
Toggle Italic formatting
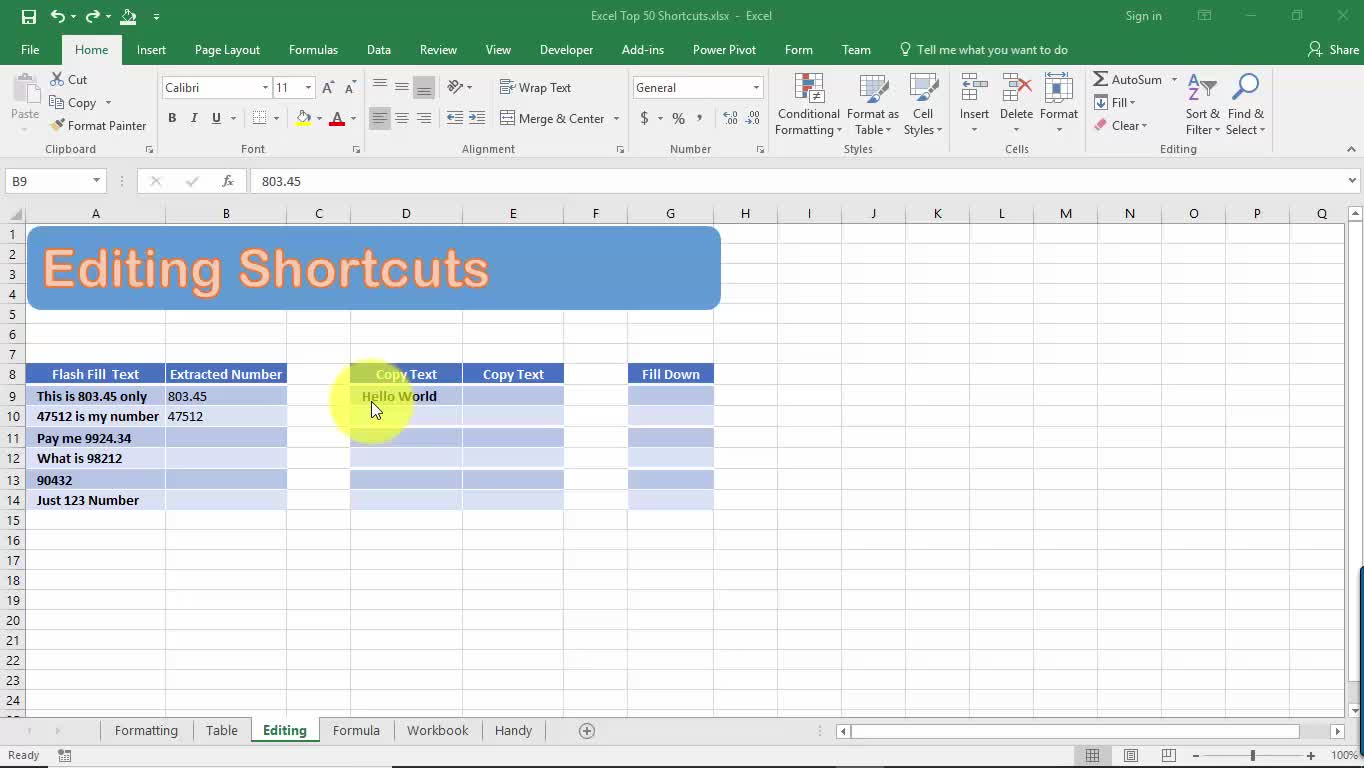[194, 118]
